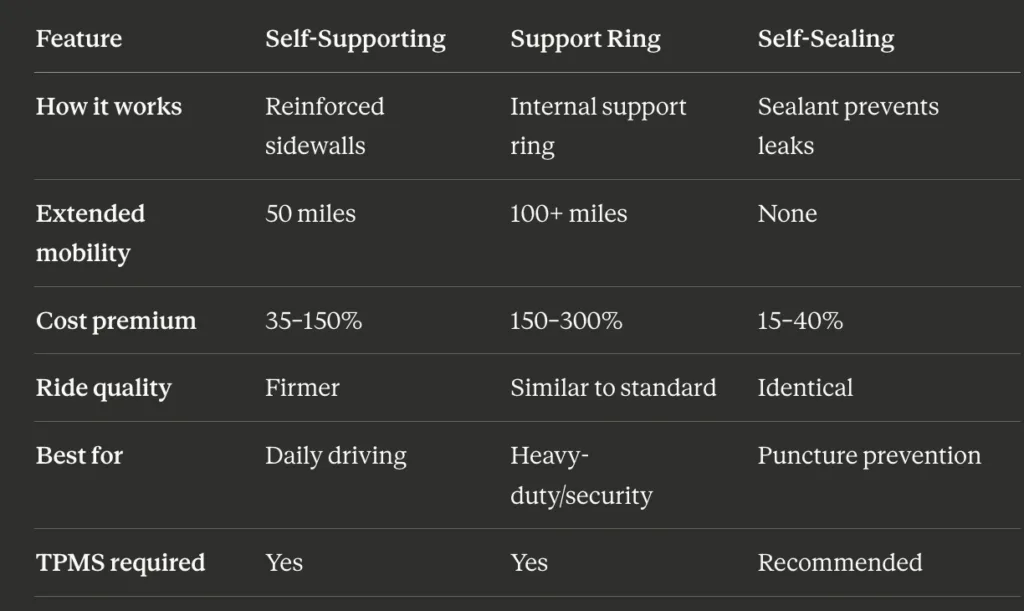Image resolution: width=1024 pixels, height=611 pixels.
Task: Click the '150–300%' cost cell
Action: coord(566,321)
